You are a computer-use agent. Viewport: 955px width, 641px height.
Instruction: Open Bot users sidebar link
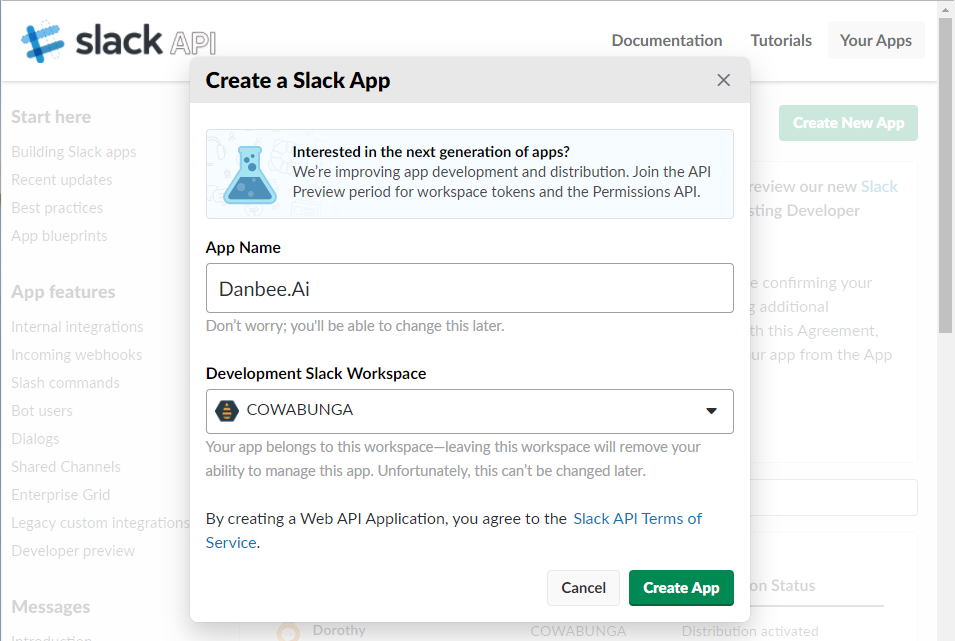(42, 411)
